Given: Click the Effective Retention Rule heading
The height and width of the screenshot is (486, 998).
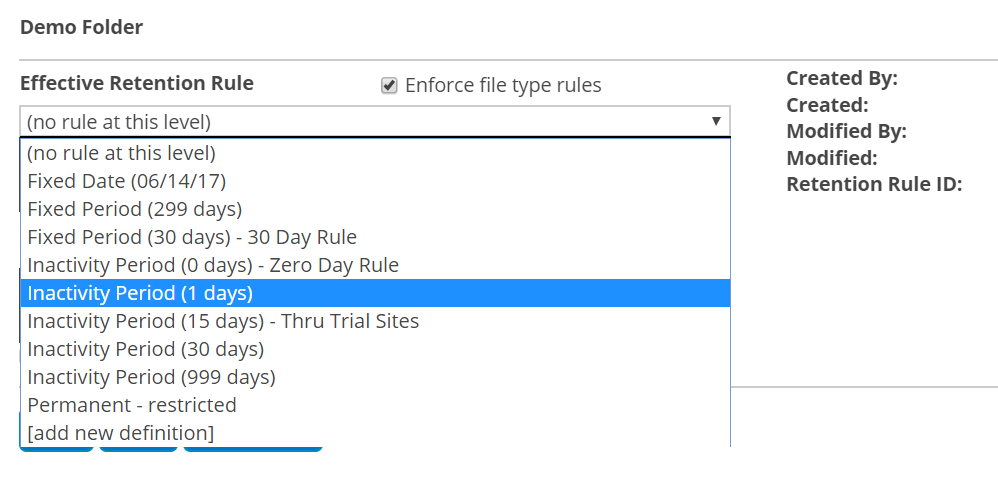Looking at the screenshot, I should 137,84.
